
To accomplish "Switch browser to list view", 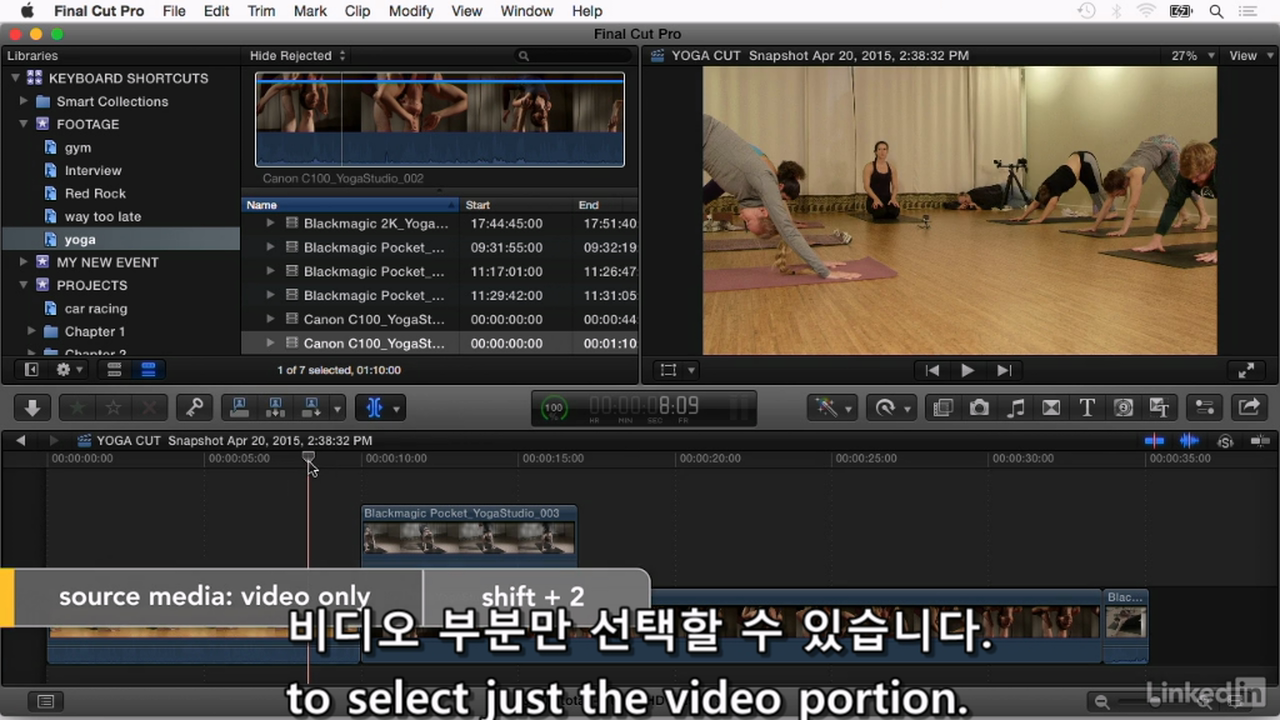I will point(148,369).
